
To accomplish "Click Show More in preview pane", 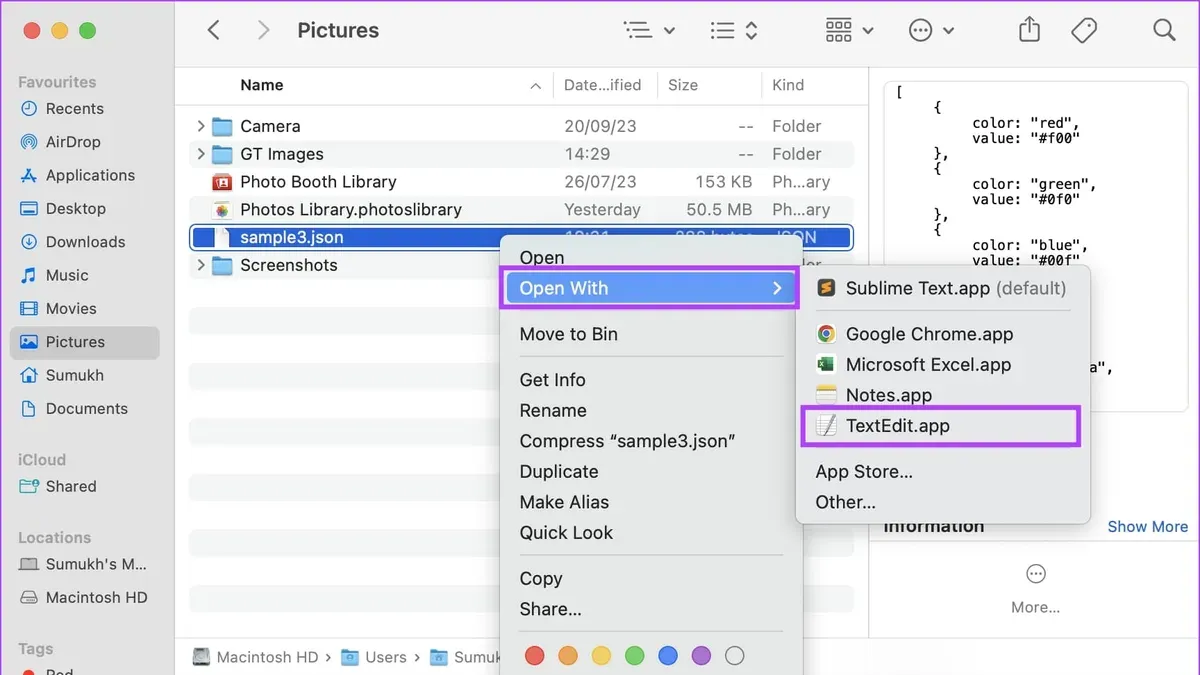I will [x=1148, y=527].
